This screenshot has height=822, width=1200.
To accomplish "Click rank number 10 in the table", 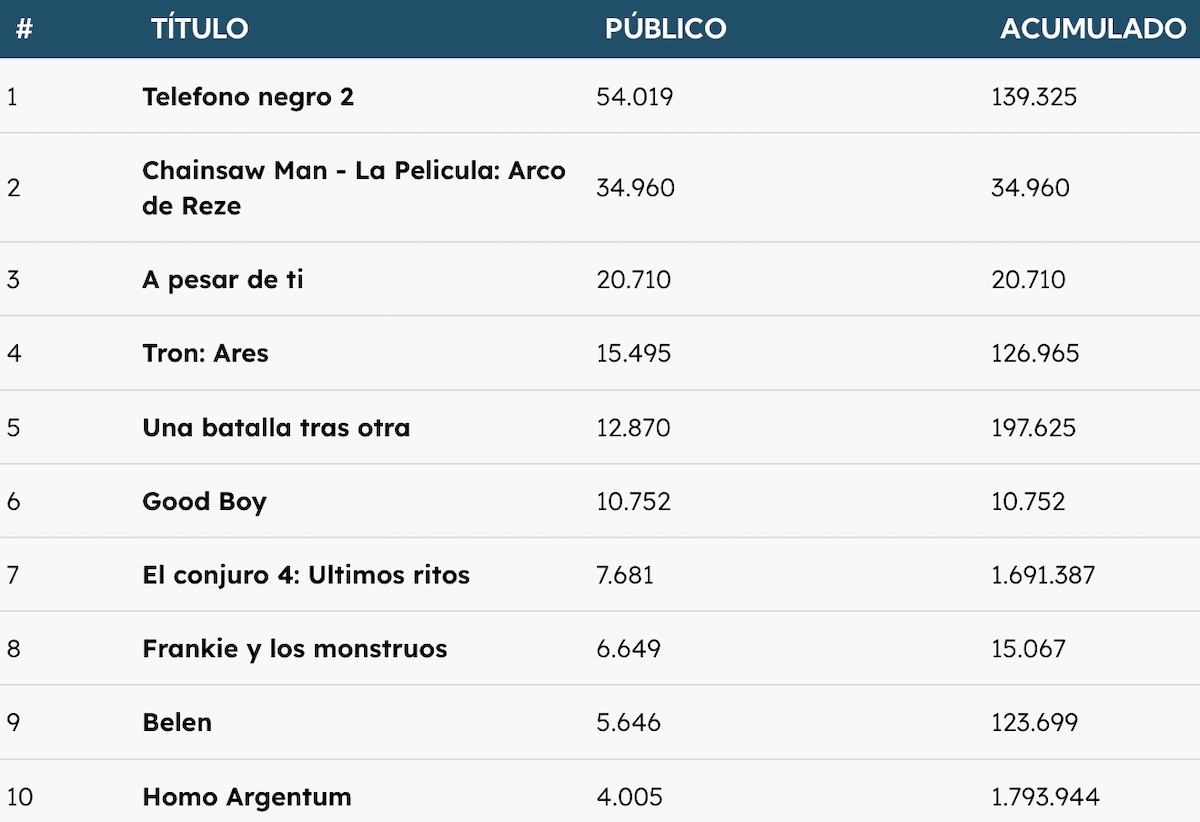I will coord(19,797).
